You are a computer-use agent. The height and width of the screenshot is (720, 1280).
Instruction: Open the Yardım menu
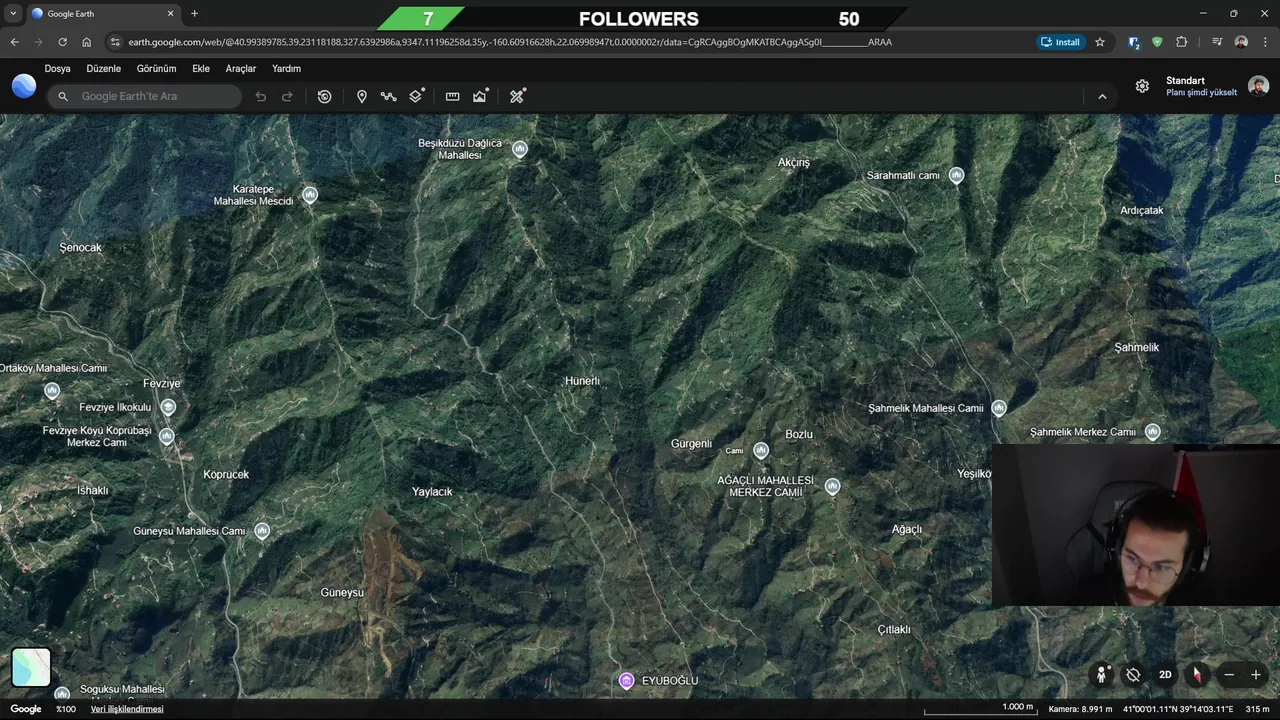click(x=286, y=69)
